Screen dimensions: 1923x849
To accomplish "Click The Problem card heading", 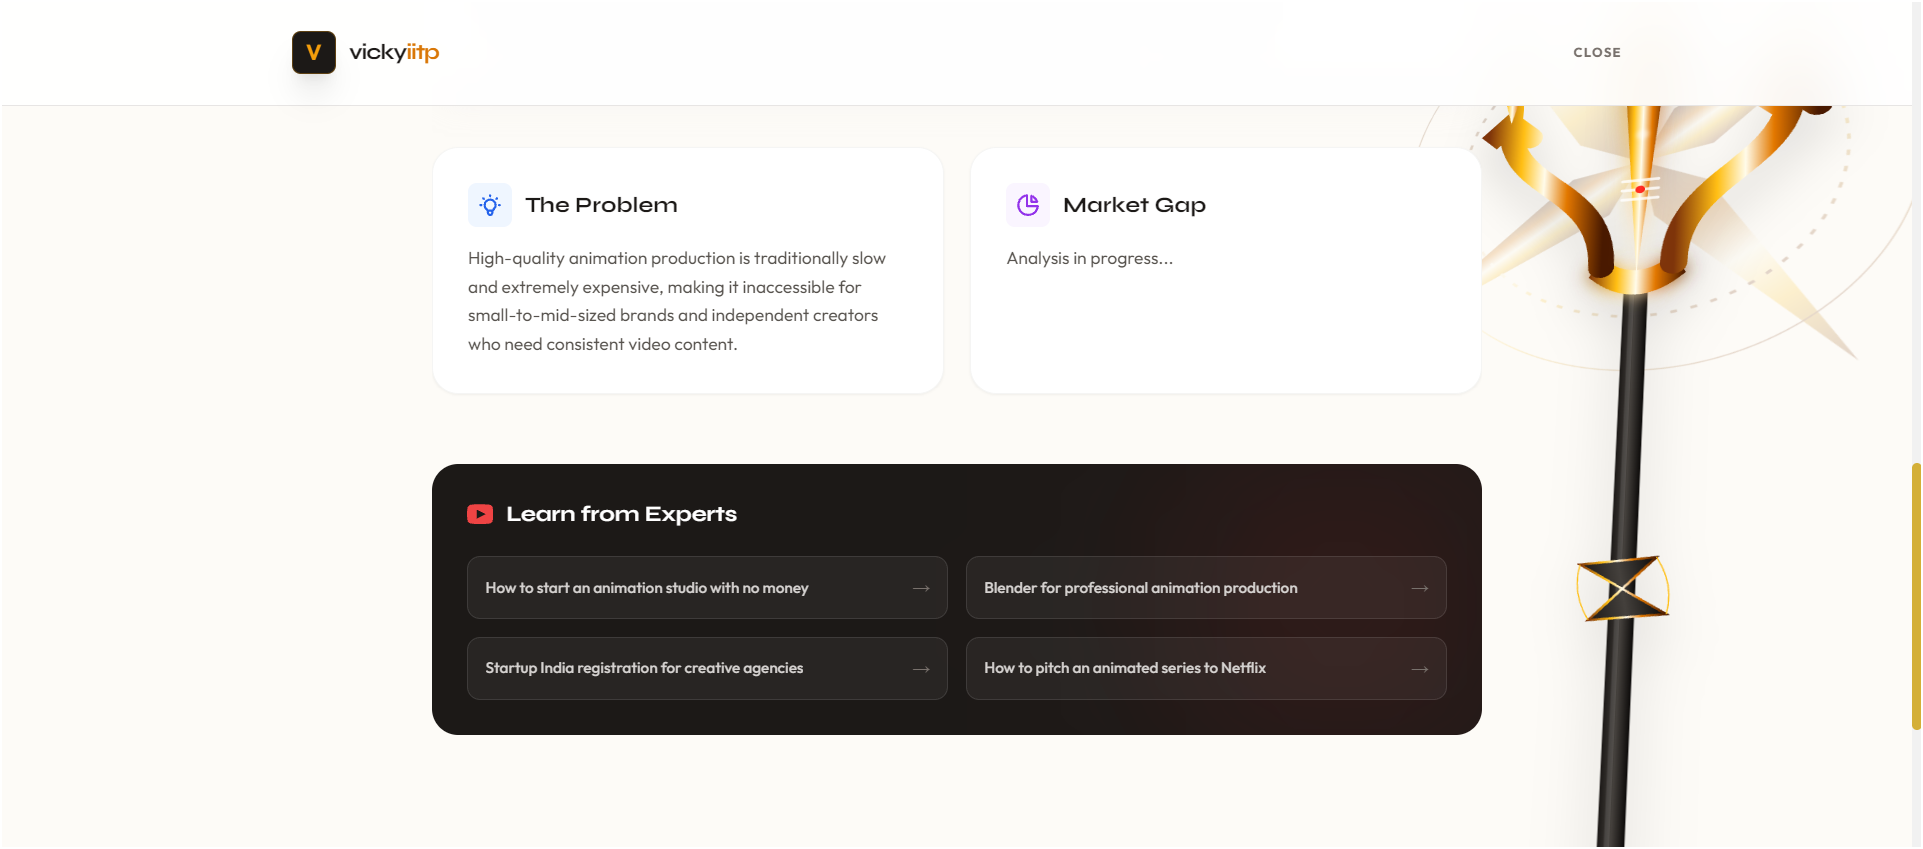I will (x=601, y=205).
